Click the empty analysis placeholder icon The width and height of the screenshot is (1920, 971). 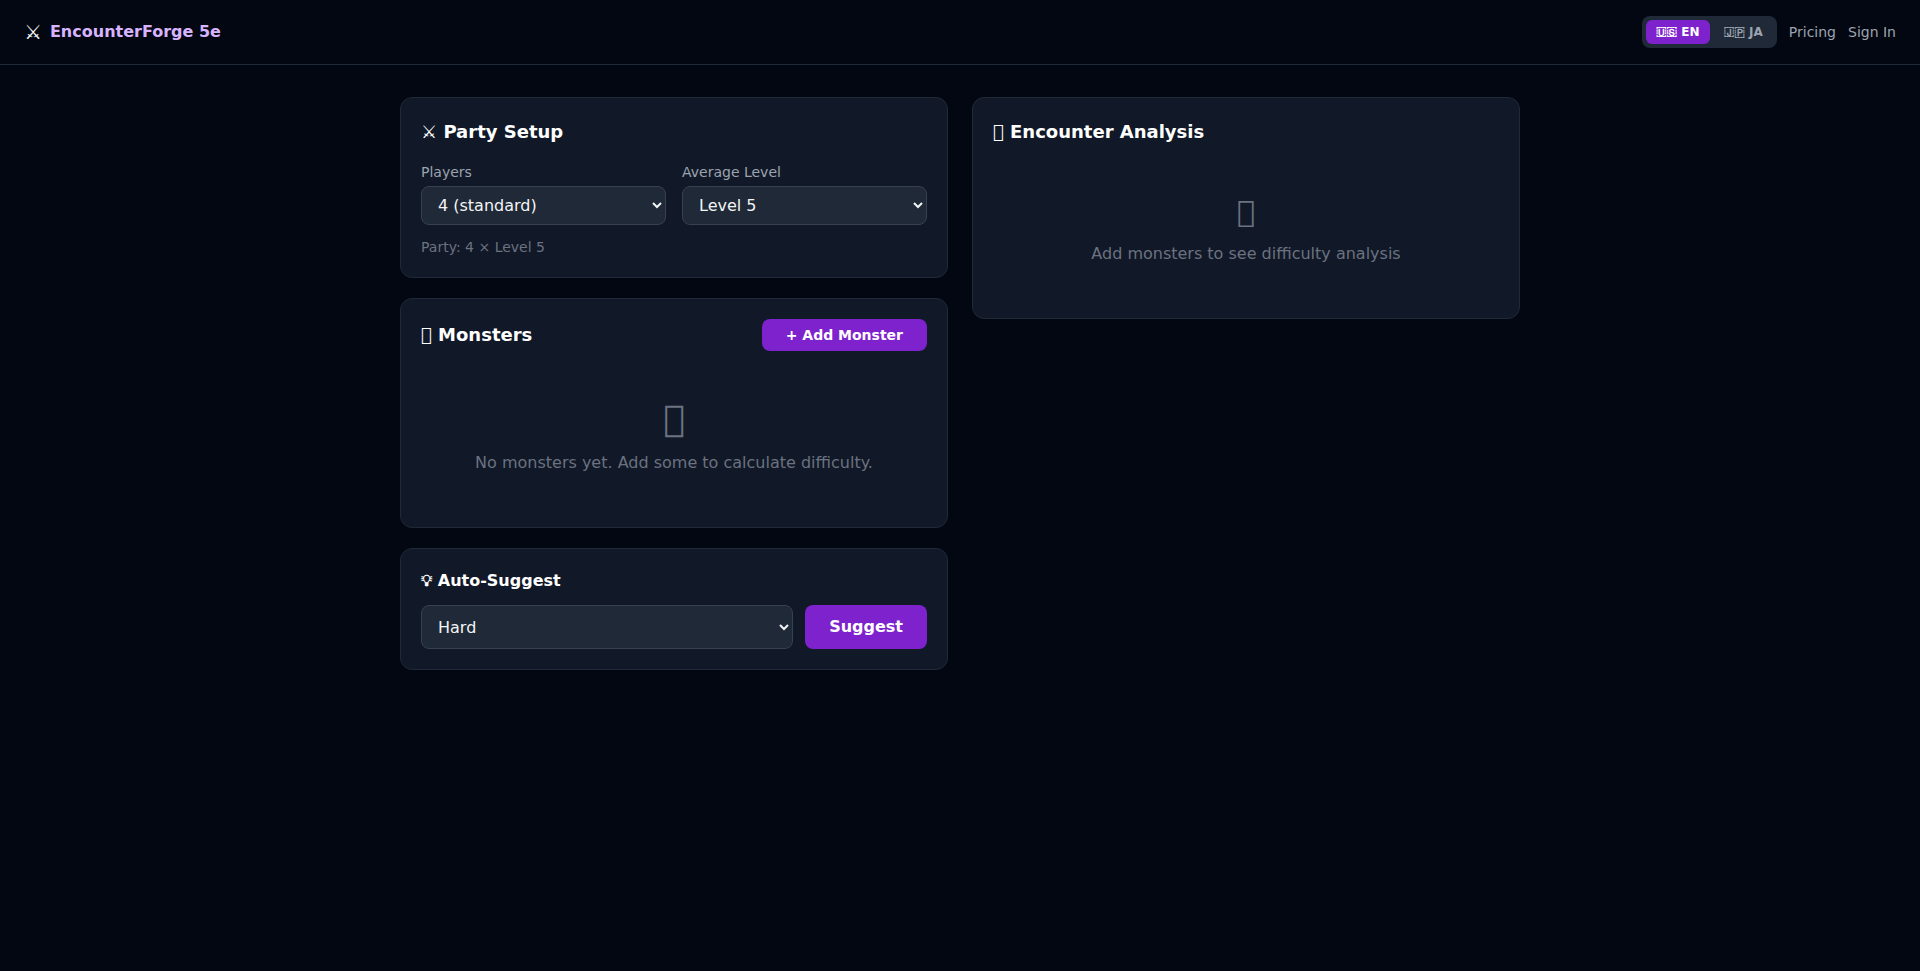point(1246,213)
